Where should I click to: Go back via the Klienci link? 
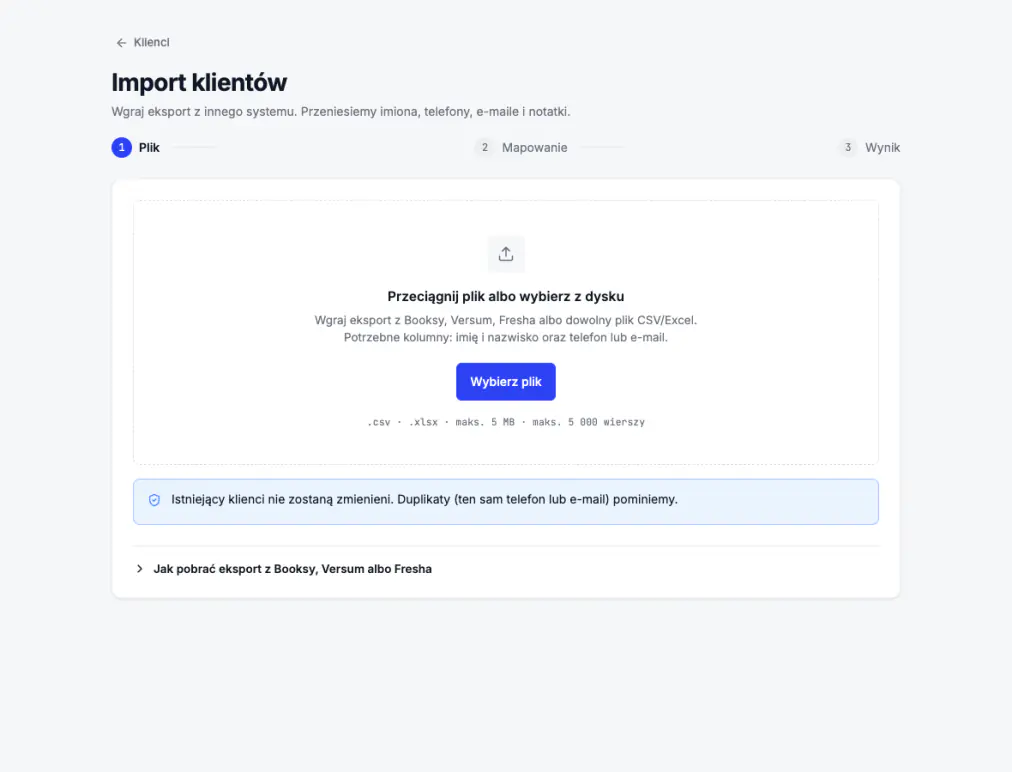151,43
